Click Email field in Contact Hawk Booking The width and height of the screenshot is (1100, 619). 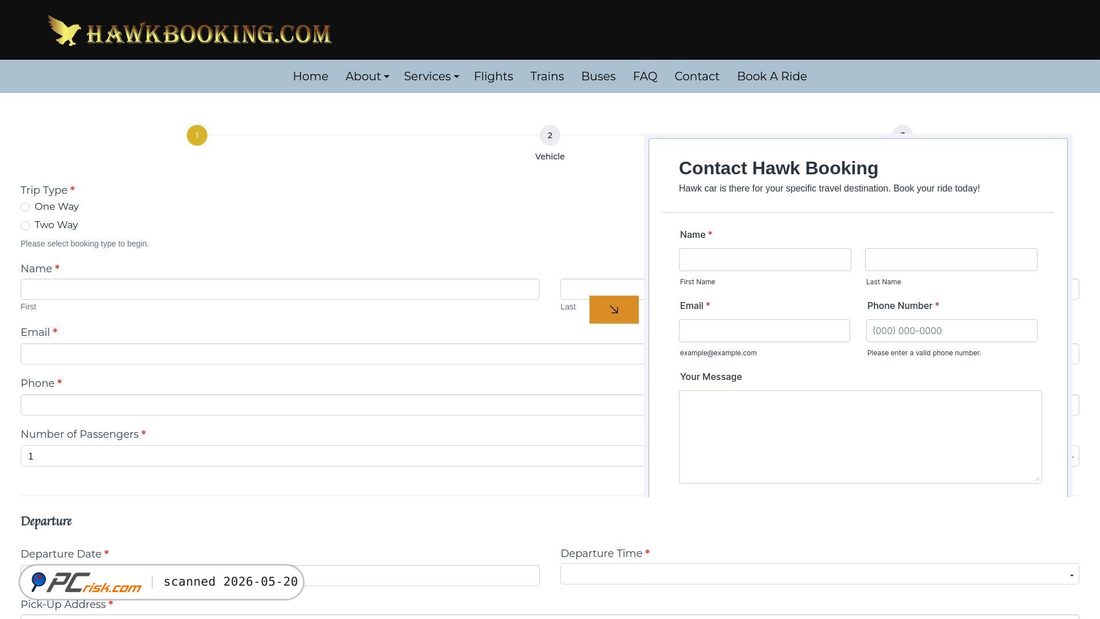coord(764,331)
